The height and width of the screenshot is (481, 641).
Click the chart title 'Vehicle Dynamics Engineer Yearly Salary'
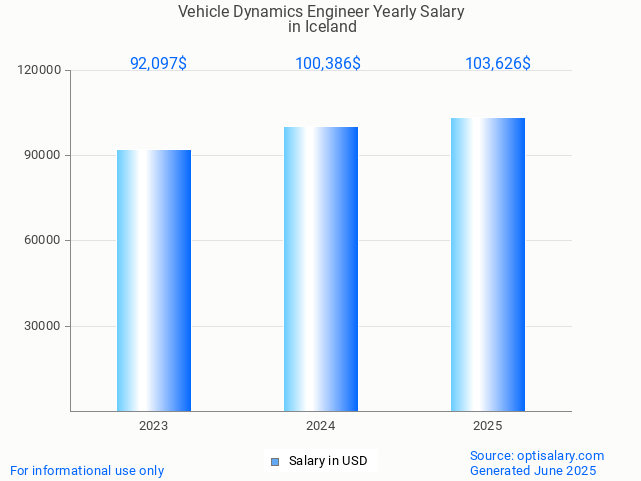321,12
